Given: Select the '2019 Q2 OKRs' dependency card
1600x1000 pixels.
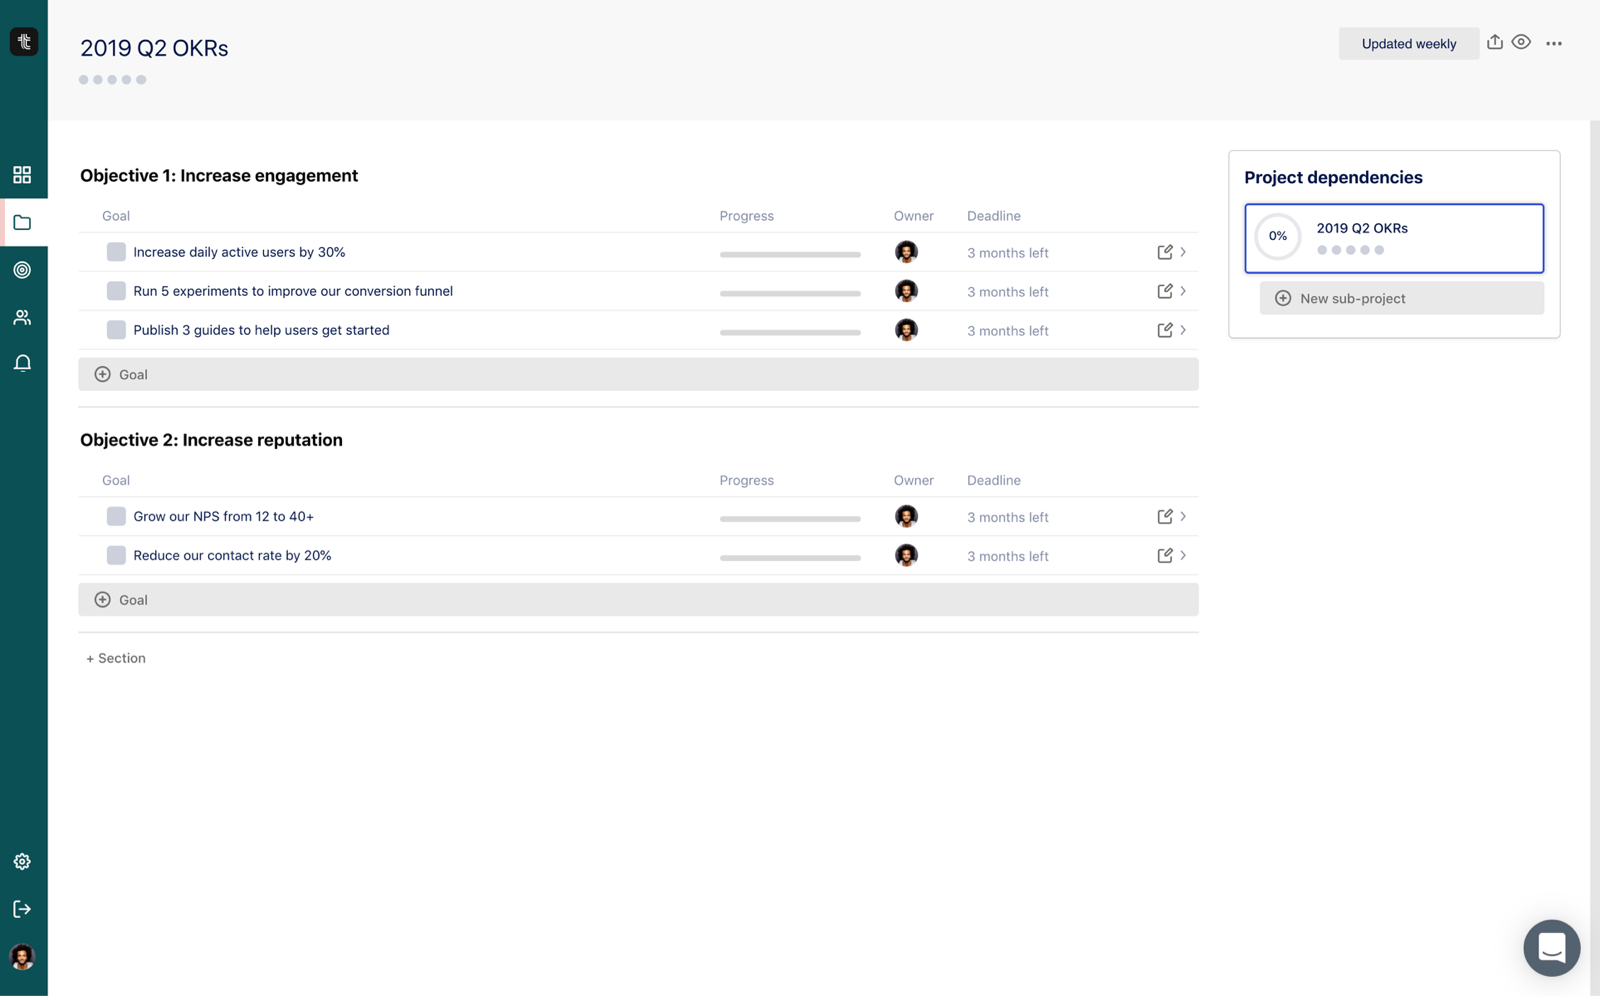Looking at the screenshot, I should 1394,238.
